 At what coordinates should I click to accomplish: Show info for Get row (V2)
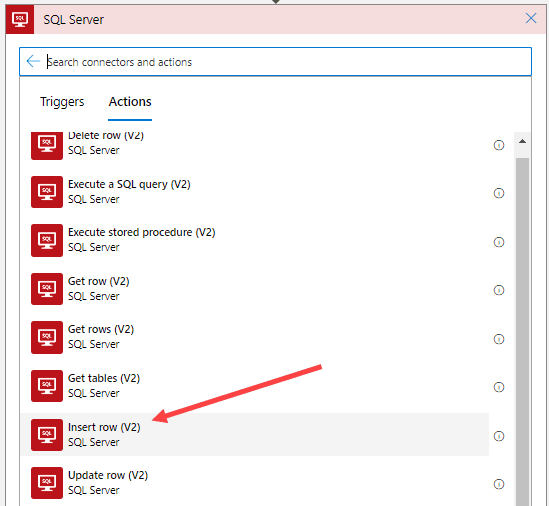coord(499,290)
